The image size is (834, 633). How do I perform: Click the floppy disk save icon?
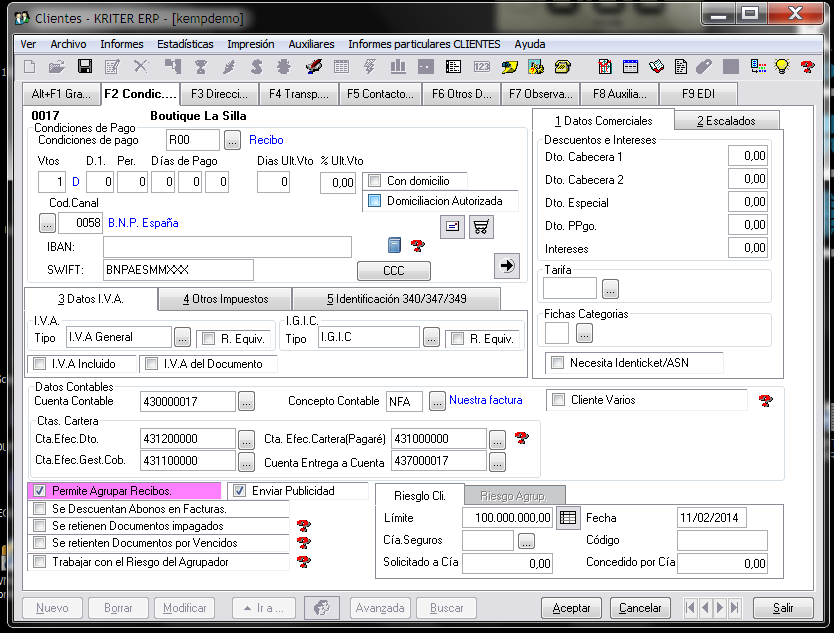pyautogui.click(x=85, y=66)
